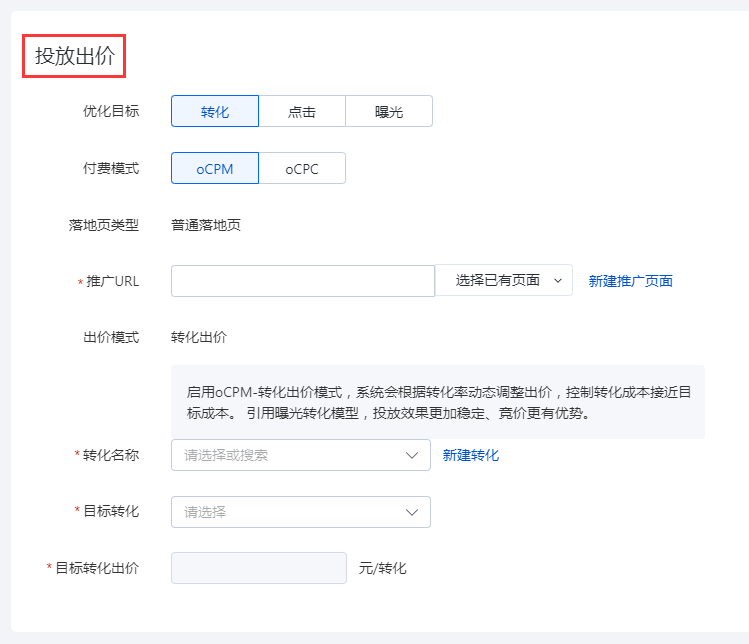This screenshot has width=749, height=644.
Task: Click the 新建转化 link
Action: pyautogui.click(x=471, y=455)
